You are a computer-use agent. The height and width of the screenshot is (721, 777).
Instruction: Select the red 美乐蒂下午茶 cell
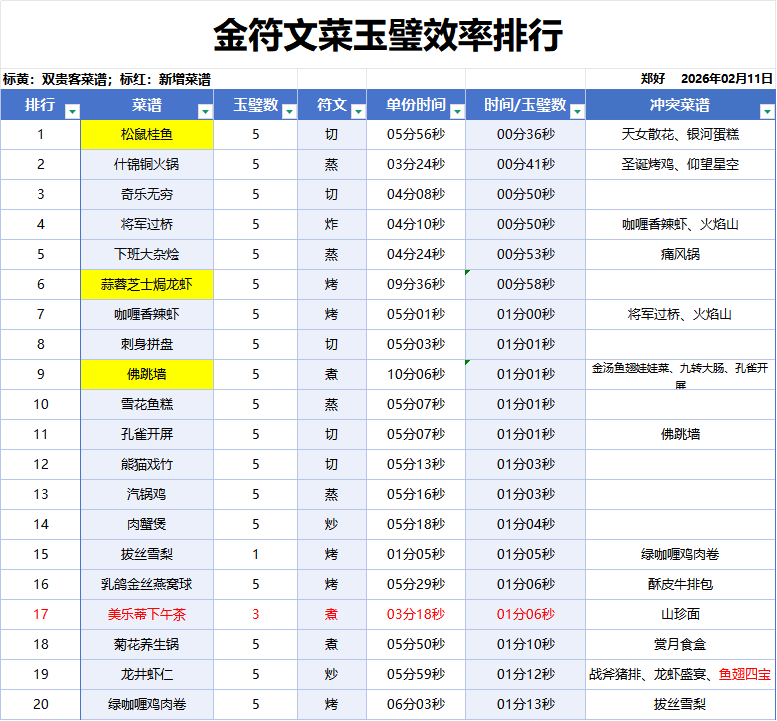click(147, 614)
